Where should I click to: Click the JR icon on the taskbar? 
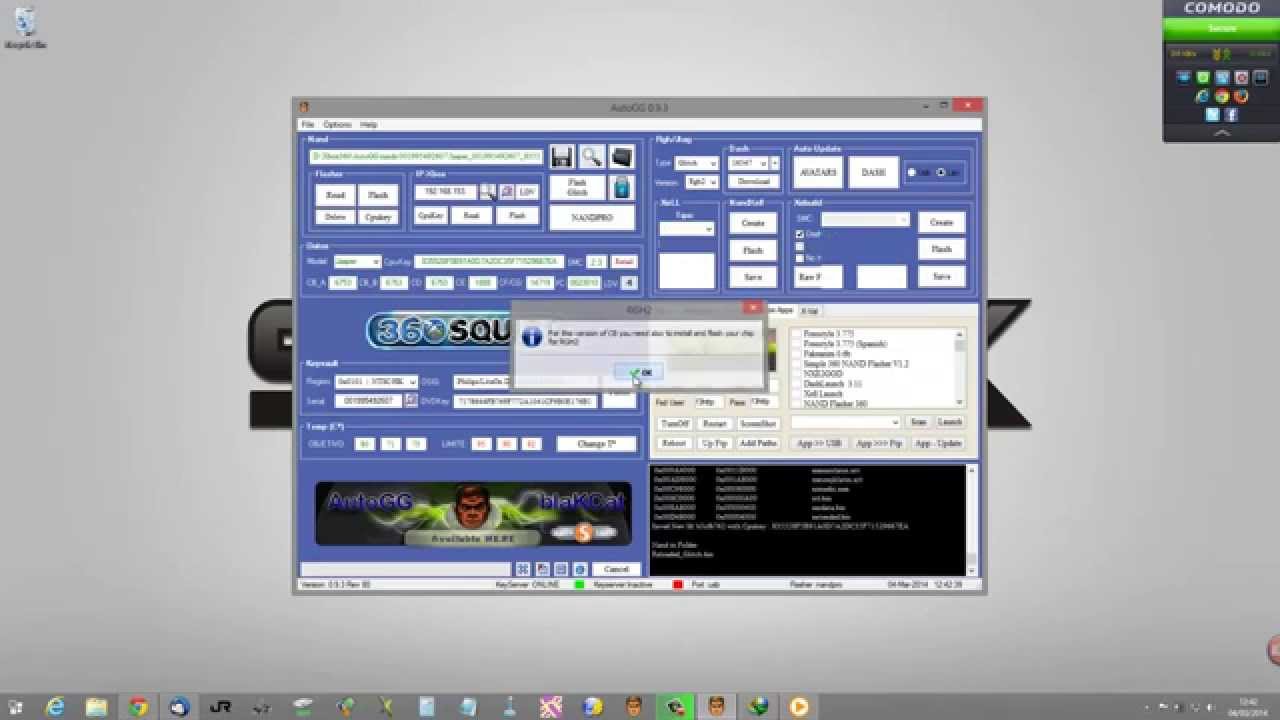(221, 706)
